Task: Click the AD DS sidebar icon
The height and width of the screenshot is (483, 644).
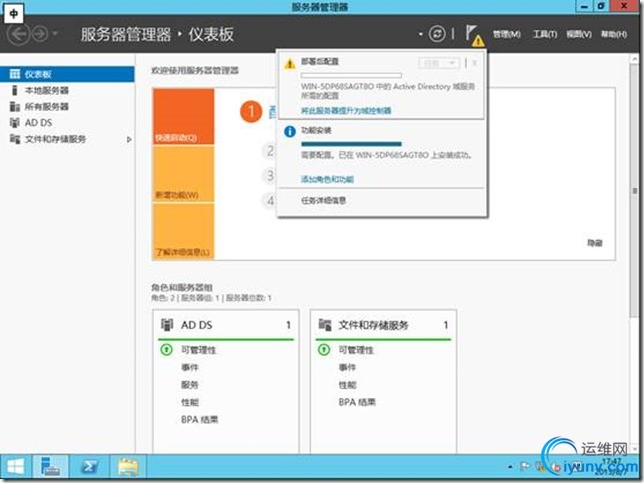Action: [15, 123]
